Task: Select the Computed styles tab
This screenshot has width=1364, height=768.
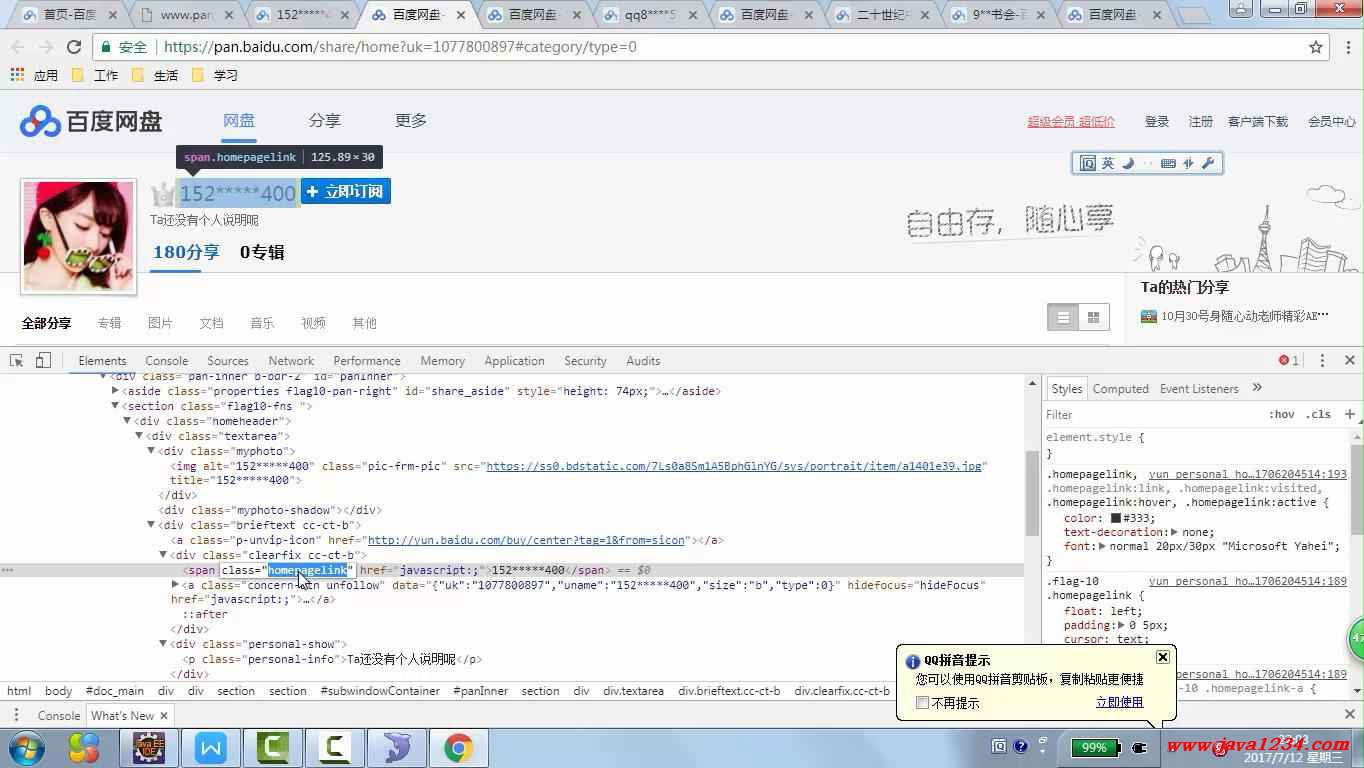Action: (1120, 389)
